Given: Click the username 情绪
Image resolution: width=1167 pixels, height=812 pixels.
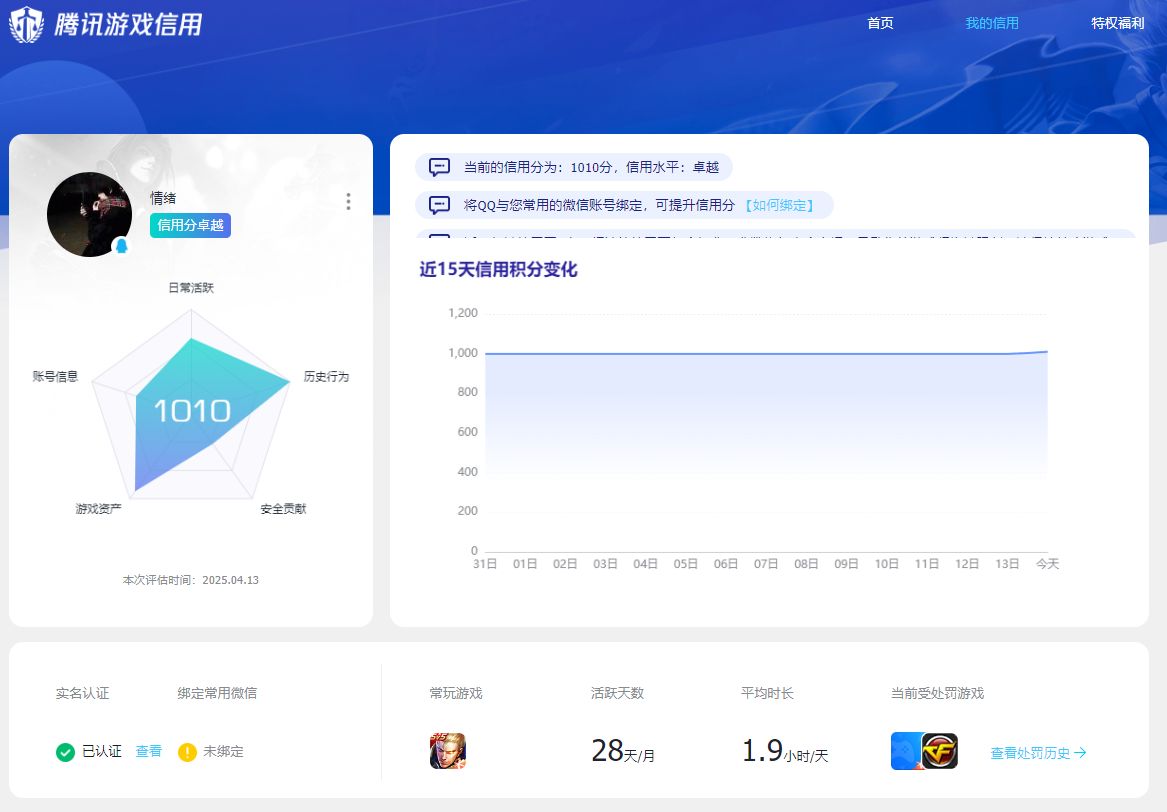Looking at the screenshot, I should point(163,198).
